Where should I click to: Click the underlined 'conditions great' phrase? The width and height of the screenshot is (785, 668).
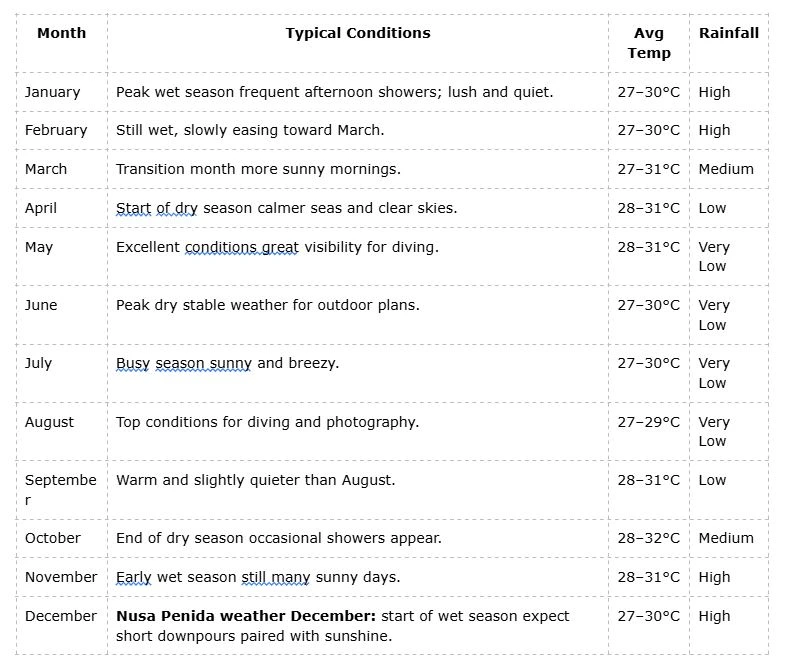click(242, 247)
